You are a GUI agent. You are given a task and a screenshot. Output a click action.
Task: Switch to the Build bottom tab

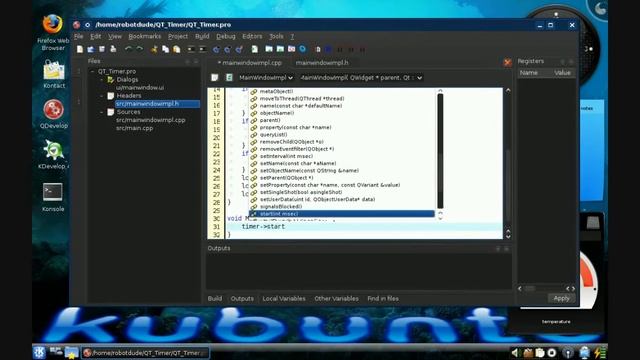pos(215,299)
